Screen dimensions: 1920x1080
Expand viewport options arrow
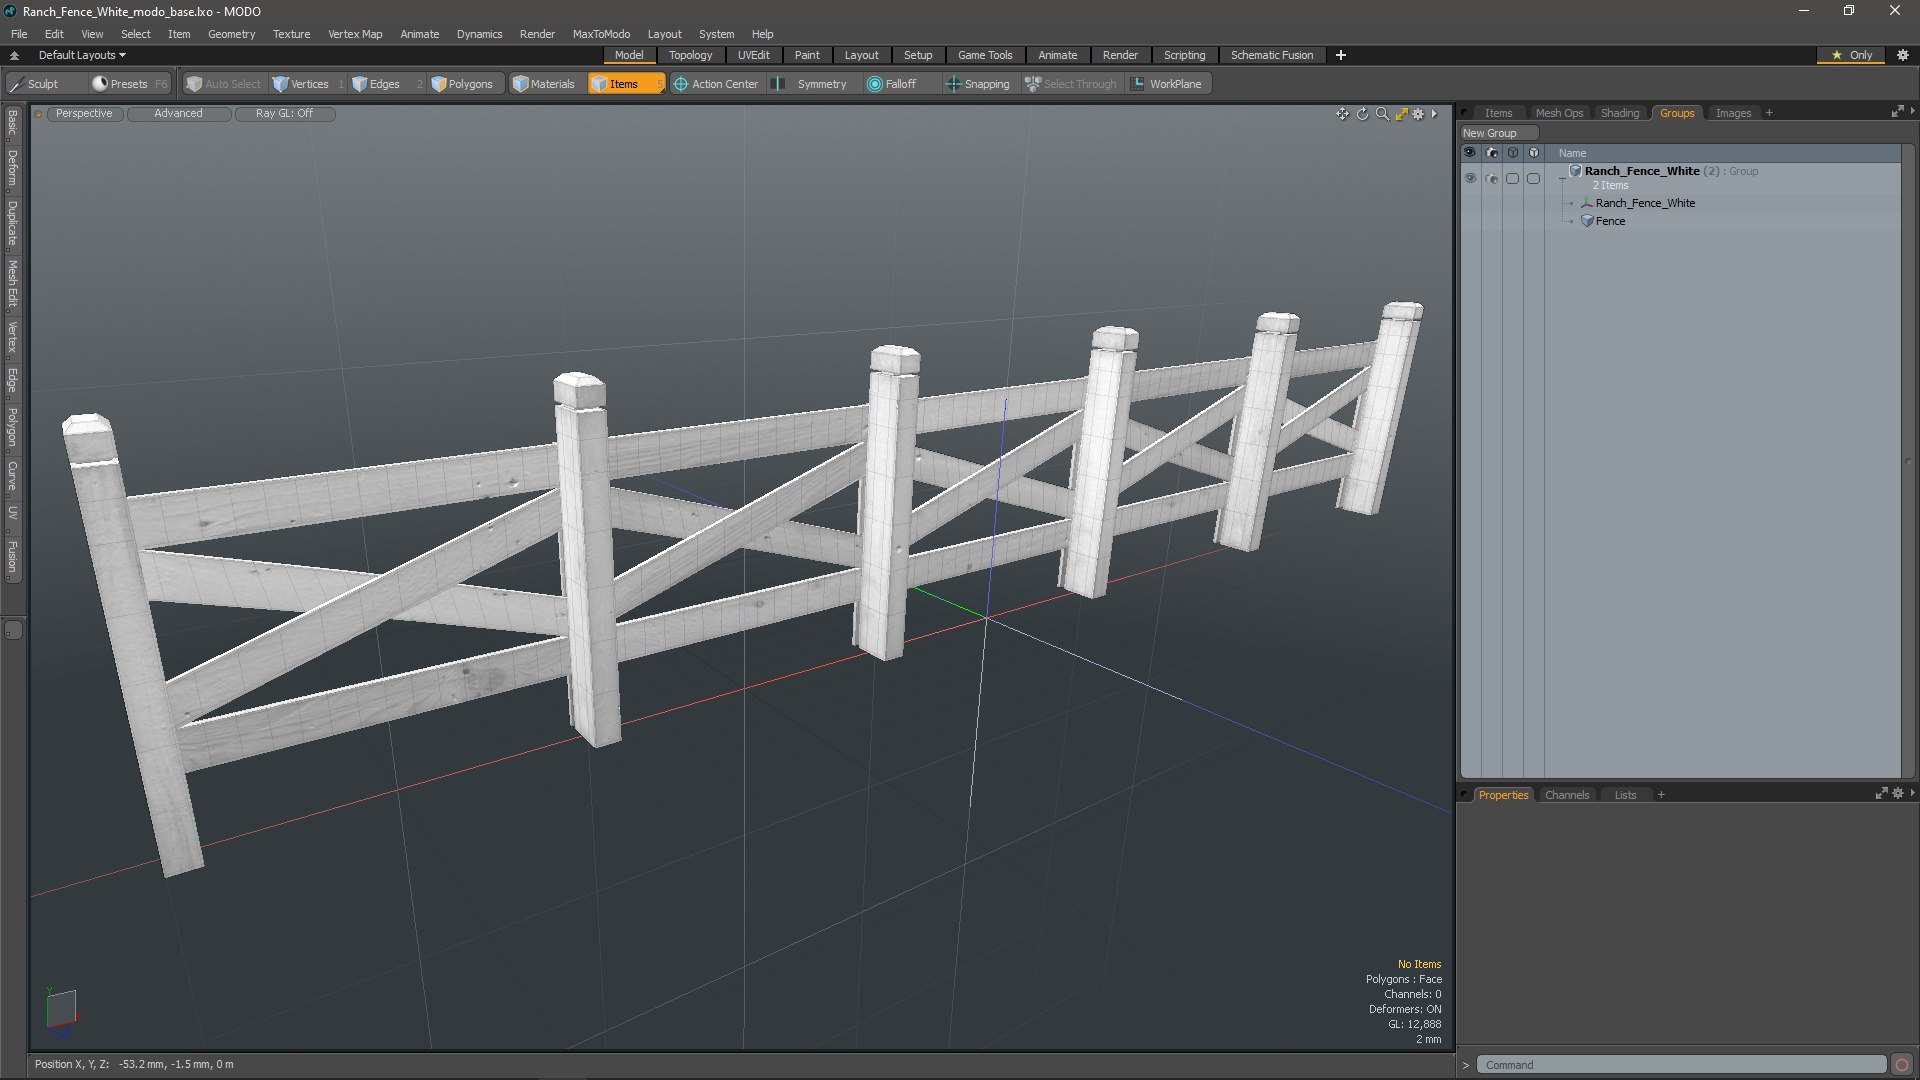coord(1435,114)
